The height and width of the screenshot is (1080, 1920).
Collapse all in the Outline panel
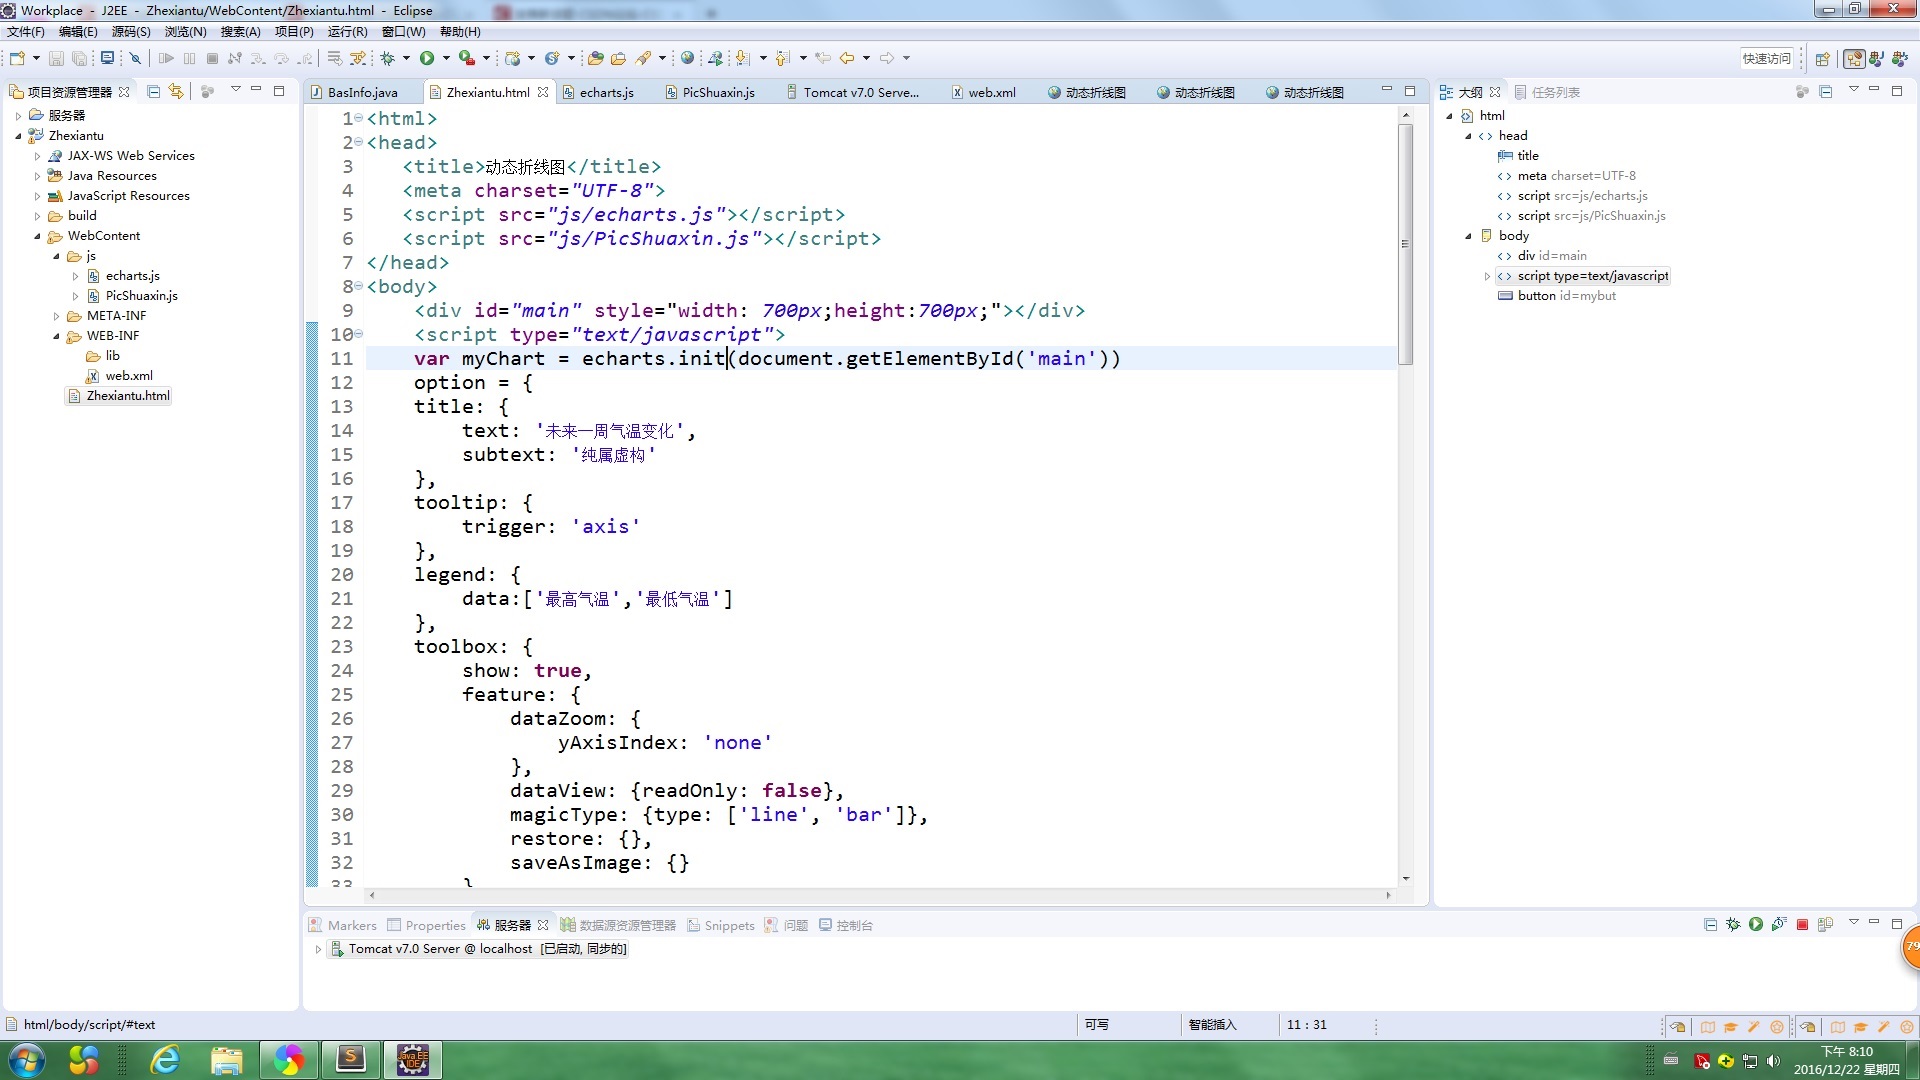pyautogui.click(x=1825, y=91)
